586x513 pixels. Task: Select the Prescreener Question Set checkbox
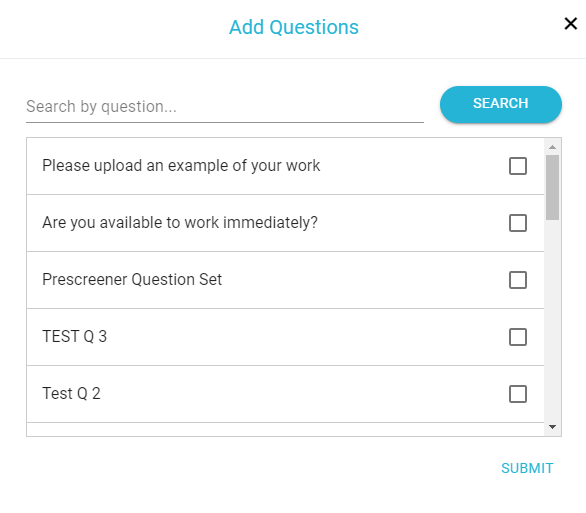pos(518,280)
